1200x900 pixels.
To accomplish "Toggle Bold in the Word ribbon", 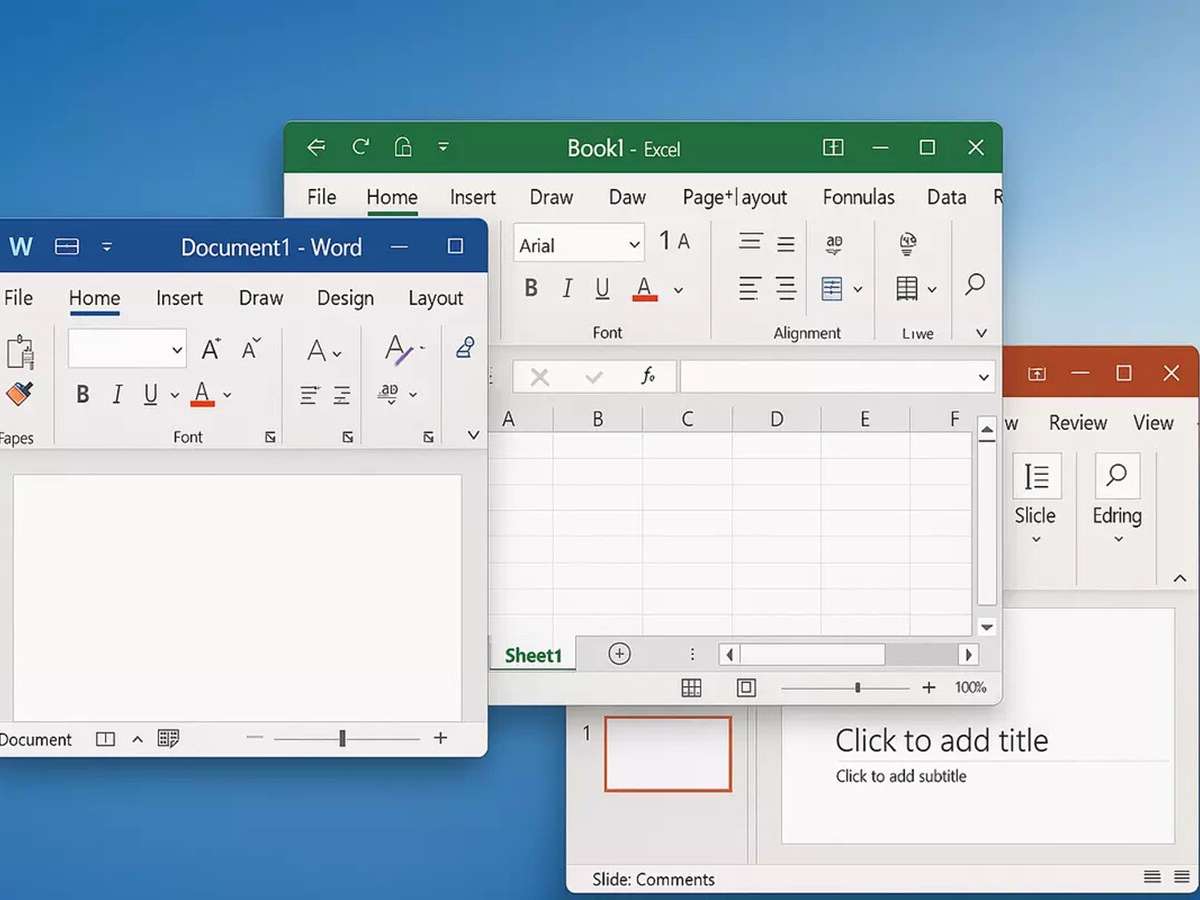I will (83, 395).
